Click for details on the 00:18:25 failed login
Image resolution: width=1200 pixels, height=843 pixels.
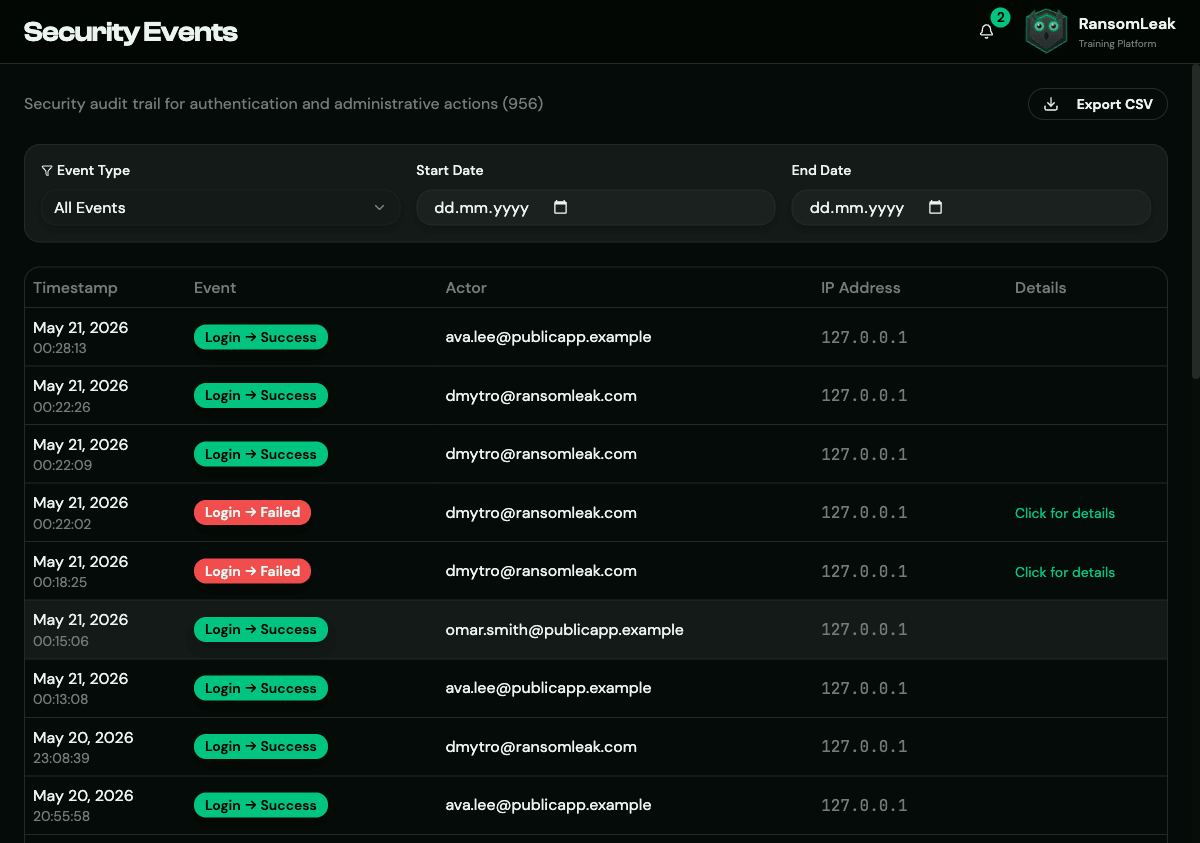click(1064, 572)
